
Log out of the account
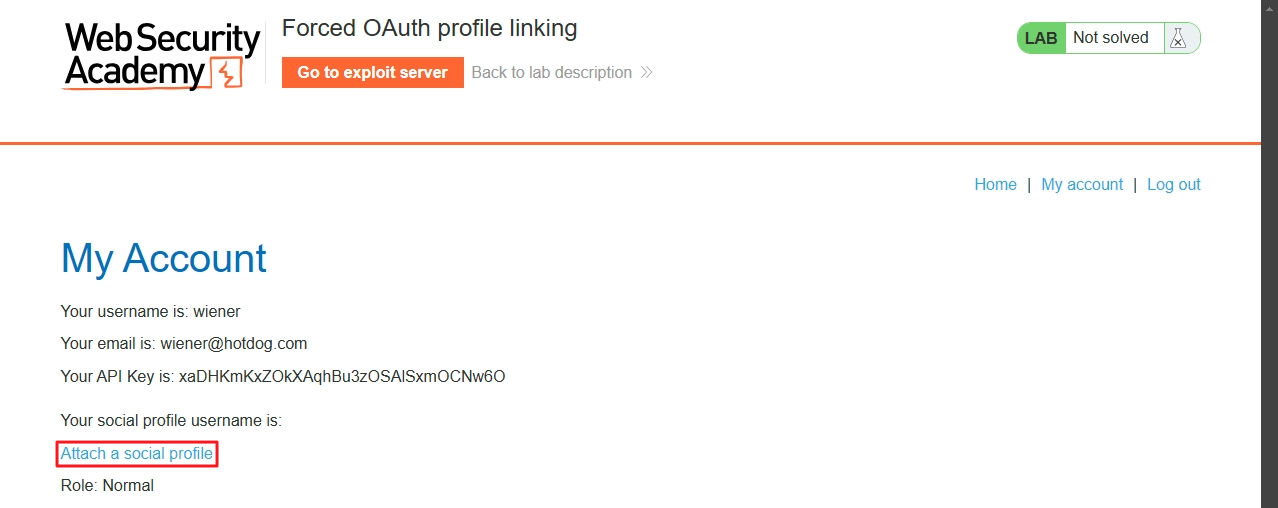coord(1174,184)
